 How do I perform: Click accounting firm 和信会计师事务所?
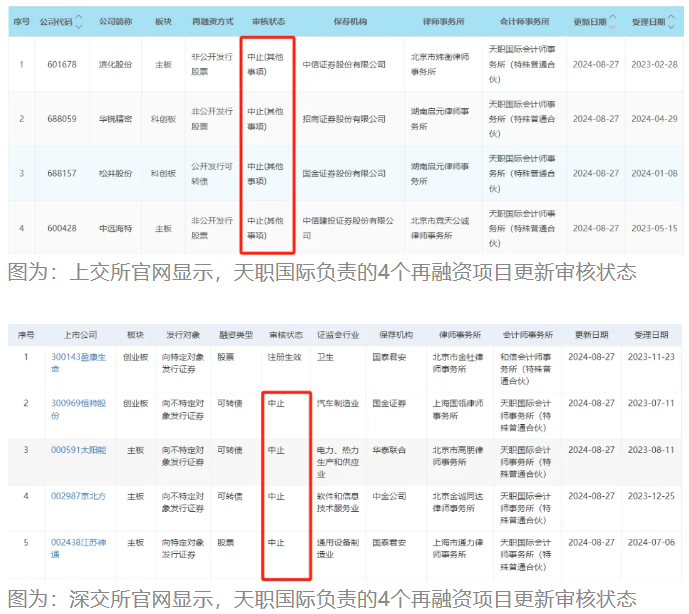(526, 369)
